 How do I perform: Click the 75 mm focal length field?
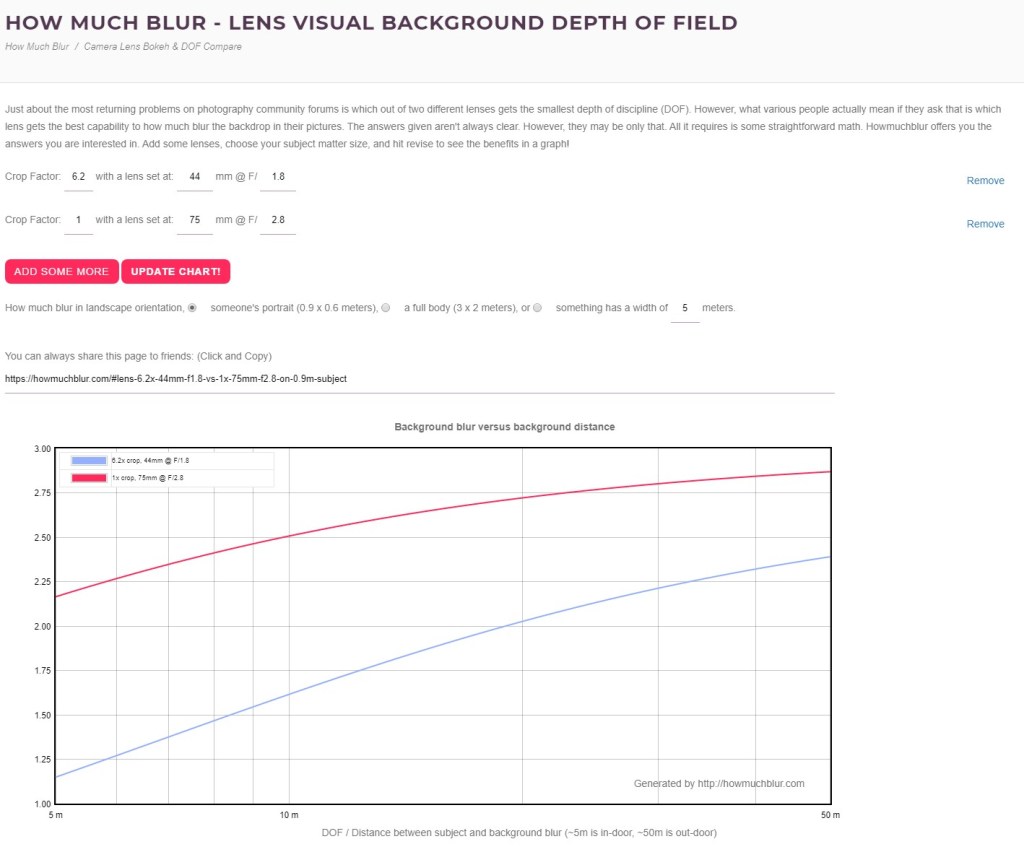tap(194, 220)
